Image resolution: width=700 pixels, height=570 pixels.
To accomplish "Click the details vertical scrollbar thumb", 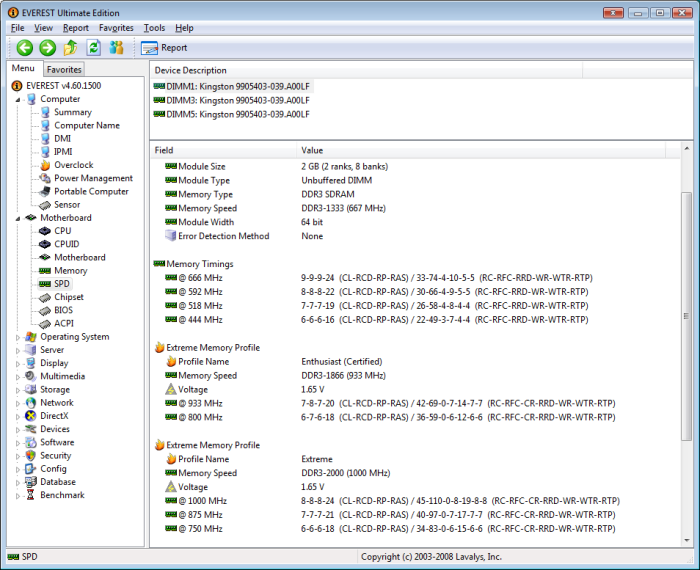I will click(x=687, y=316).
